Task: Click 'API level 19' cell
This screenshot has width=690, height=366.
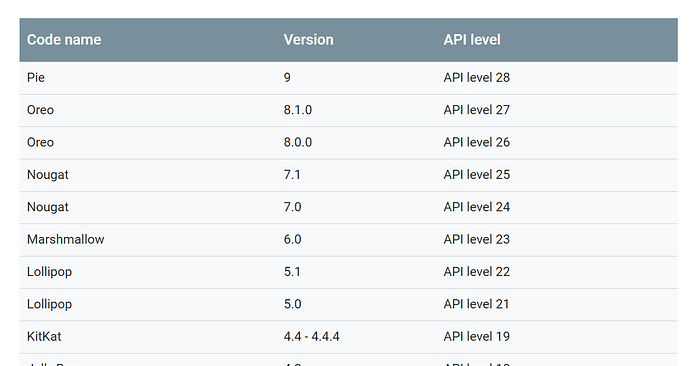Action: pos(477,337)
